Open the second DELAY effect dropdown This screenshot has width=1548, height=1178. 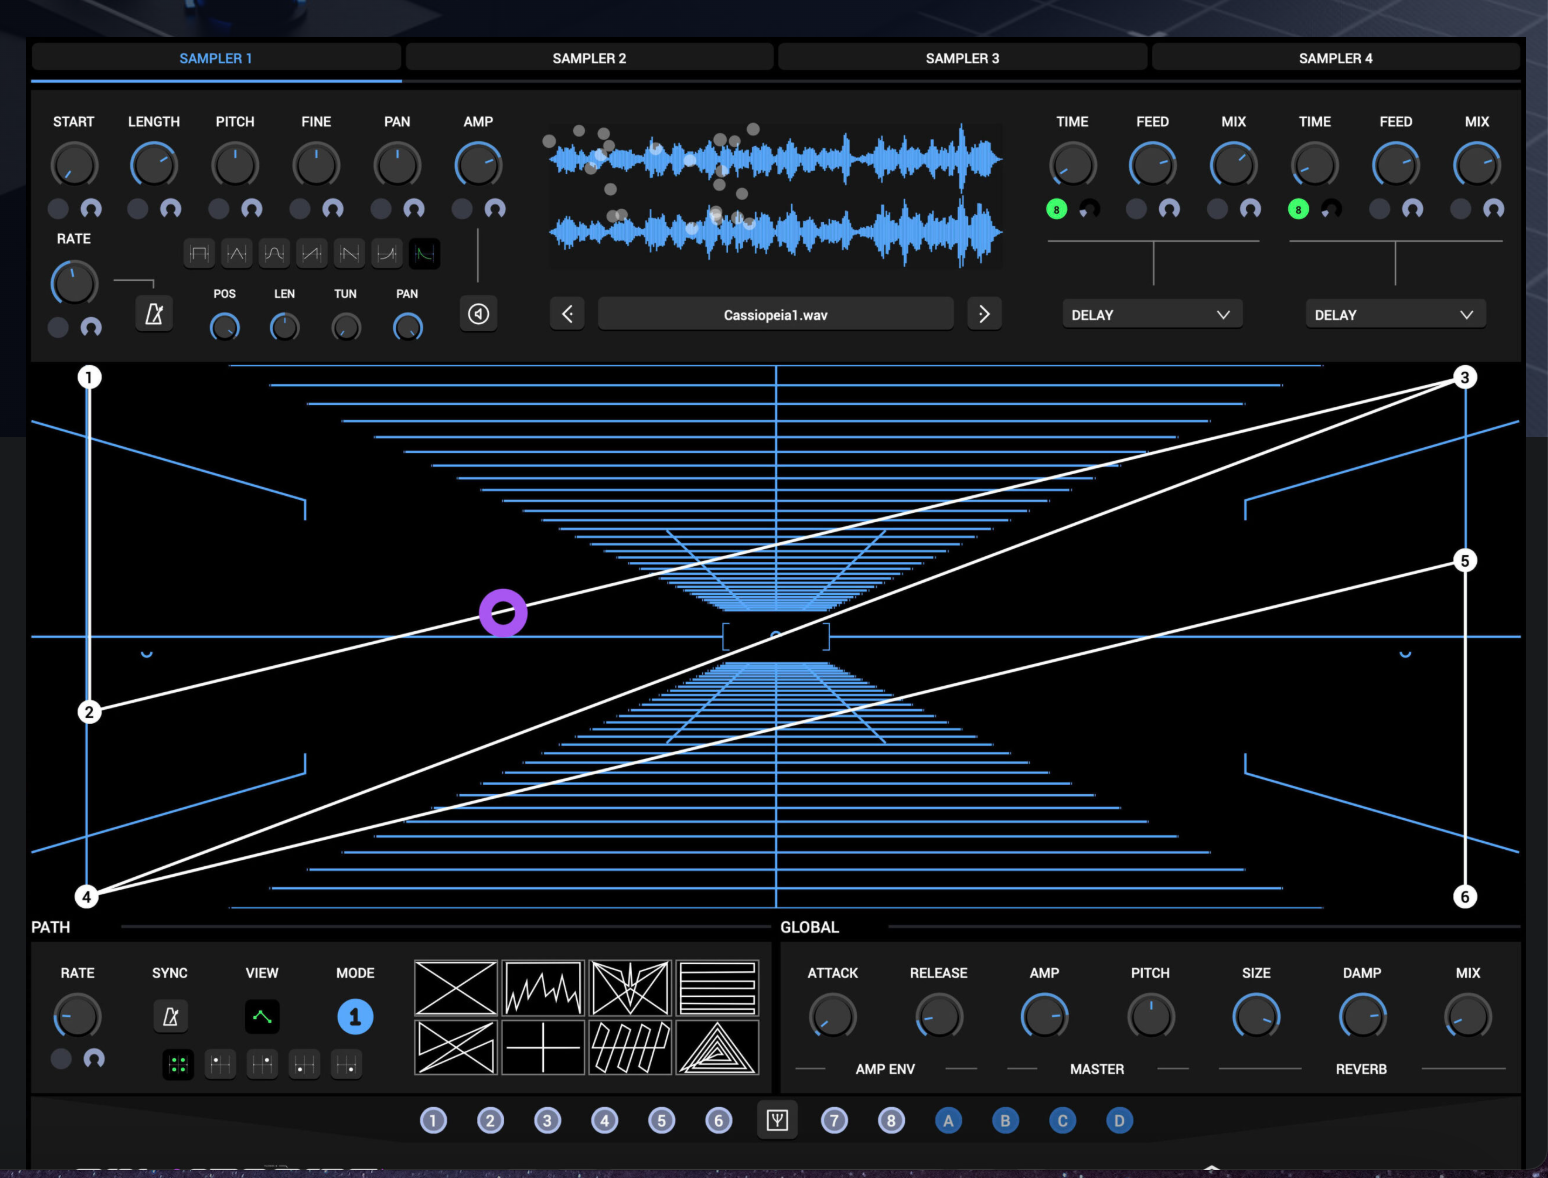pyautogui.click(x=1394, y=314)
